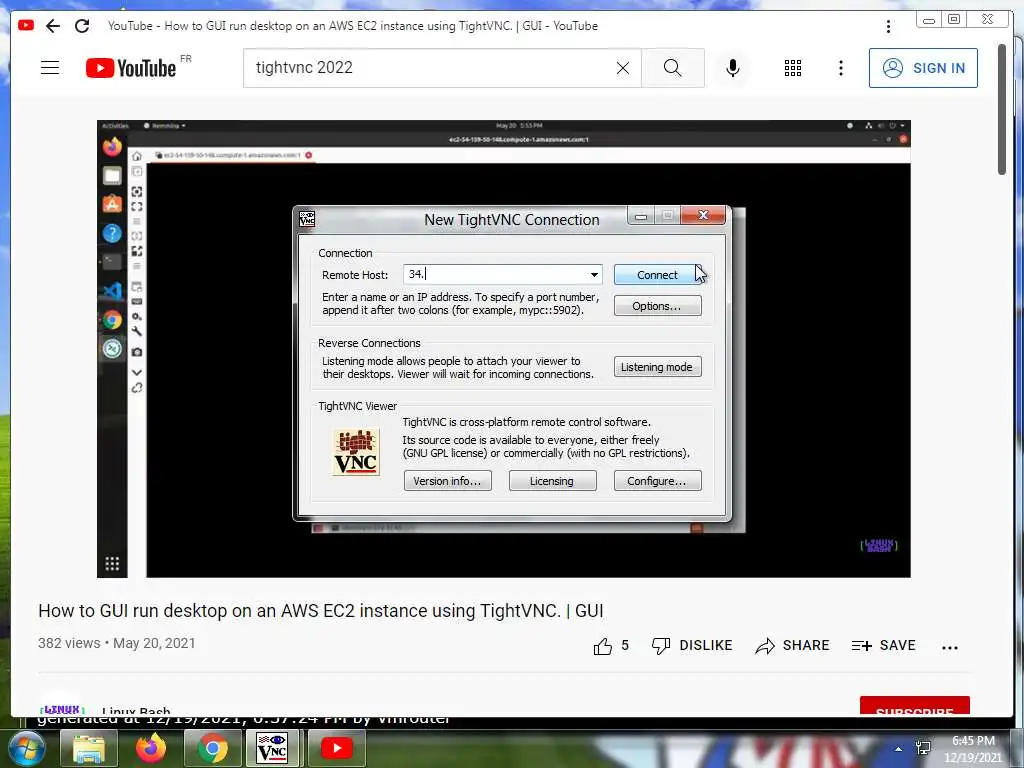Click the video title text "How to GUI run desktop..."
Screen dimensions: 1024x768
coord(321,611)
